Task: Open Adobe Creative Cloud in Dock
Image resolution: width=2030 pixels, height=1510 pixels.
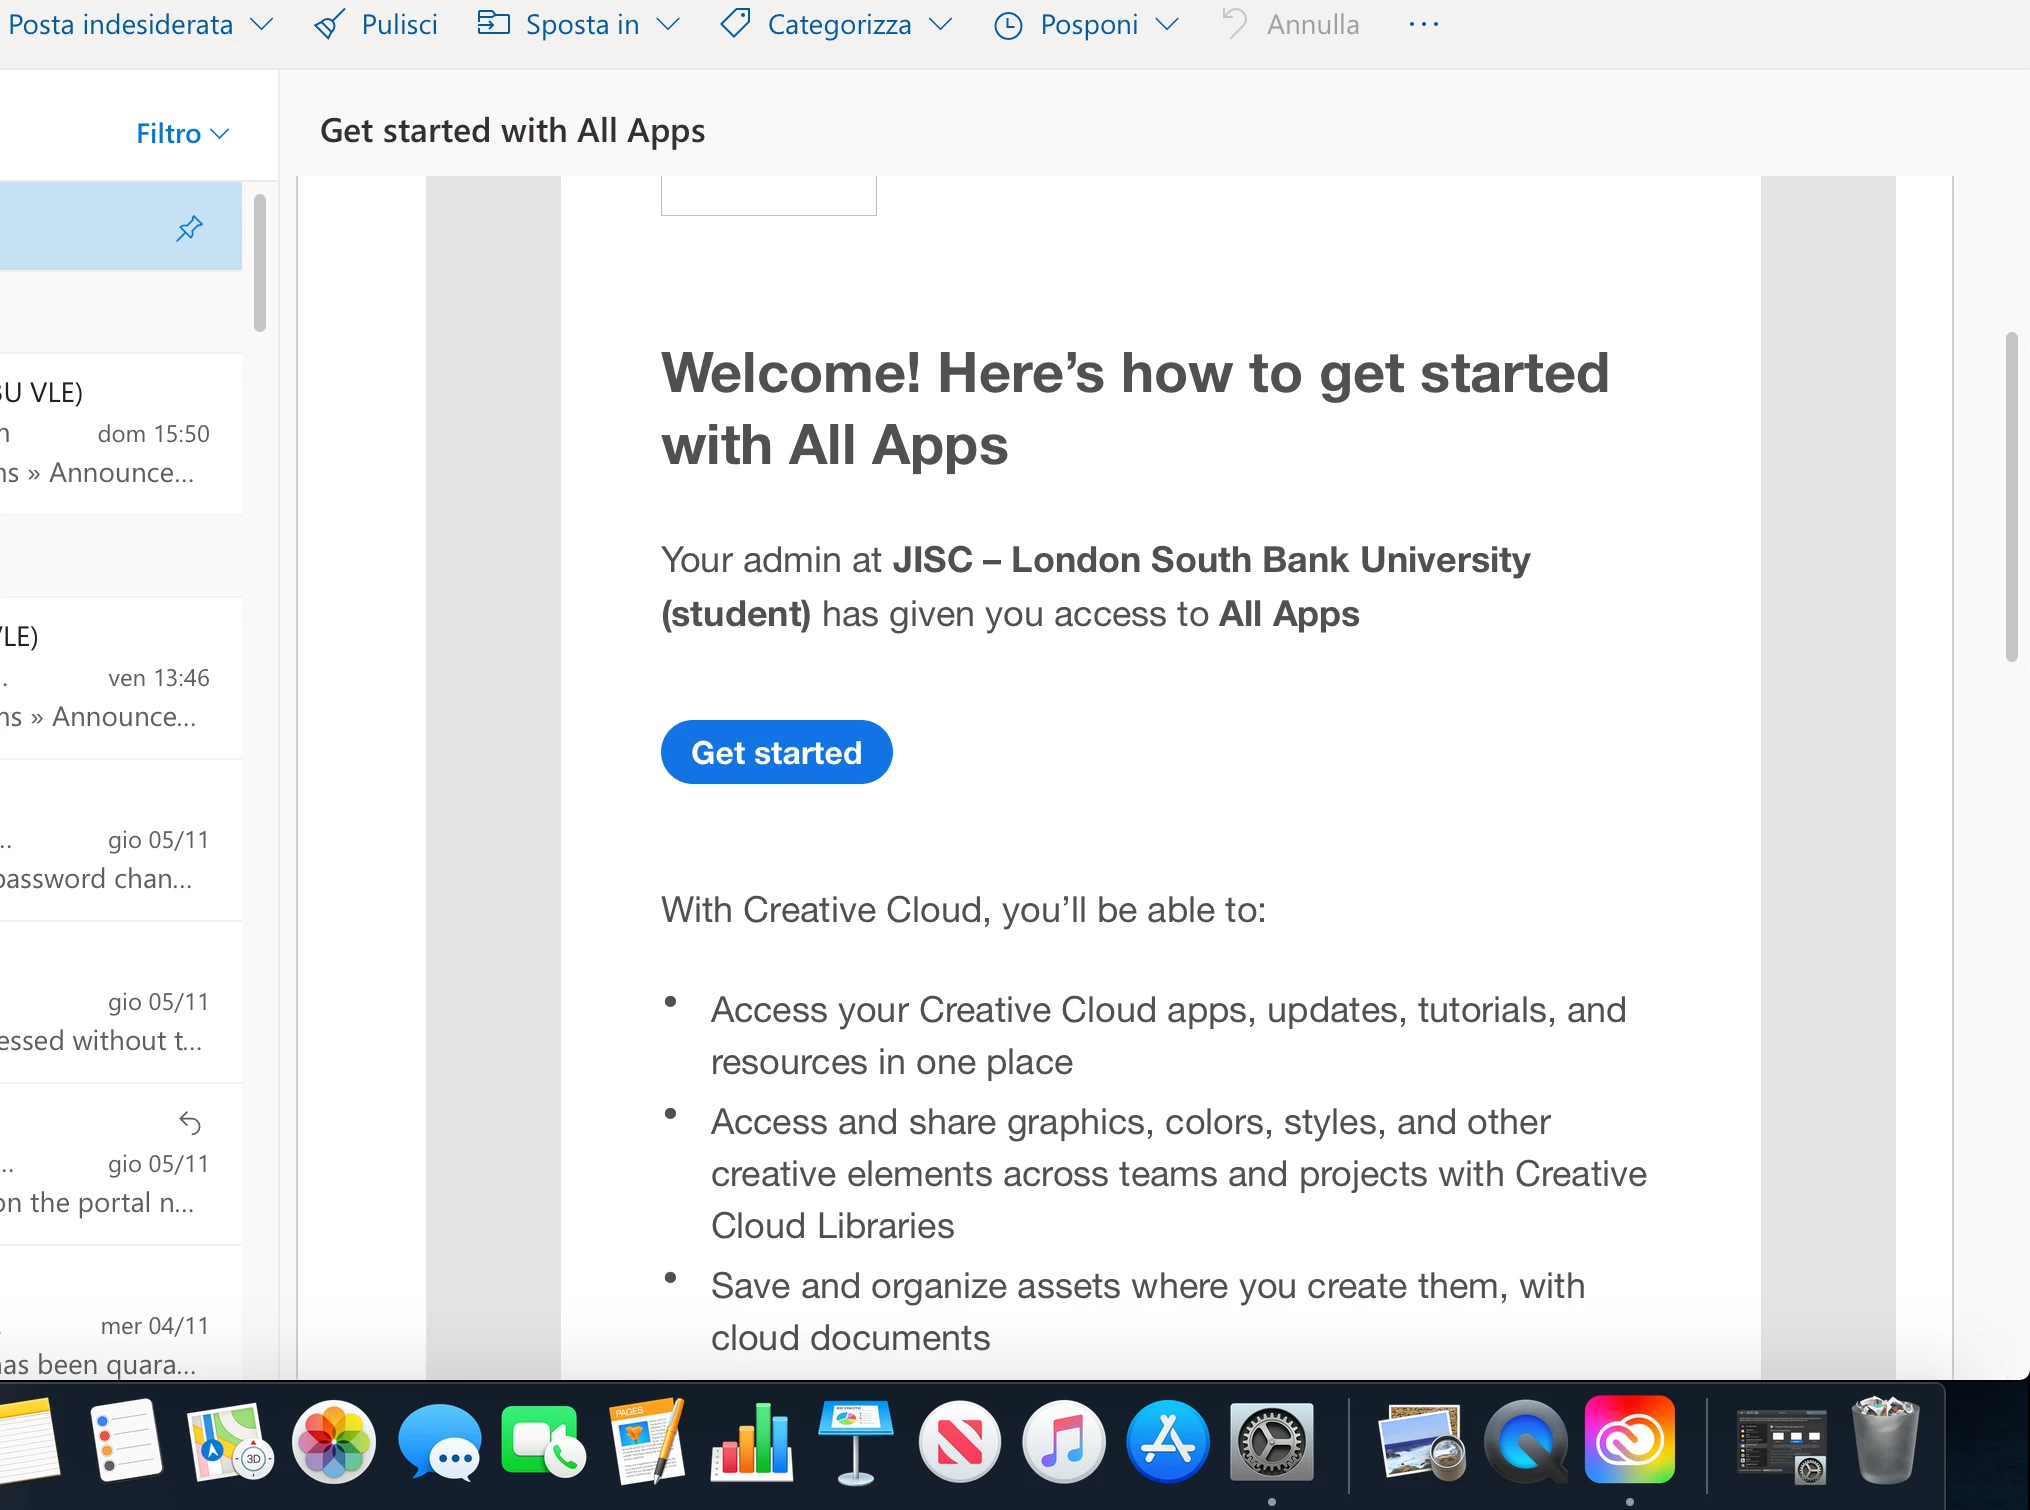Action: click(1629, 1441)
